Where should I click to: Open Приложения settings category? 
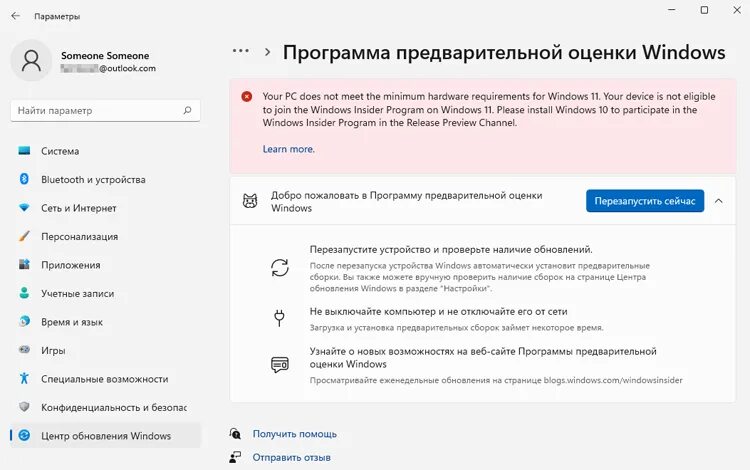point(106,265)
